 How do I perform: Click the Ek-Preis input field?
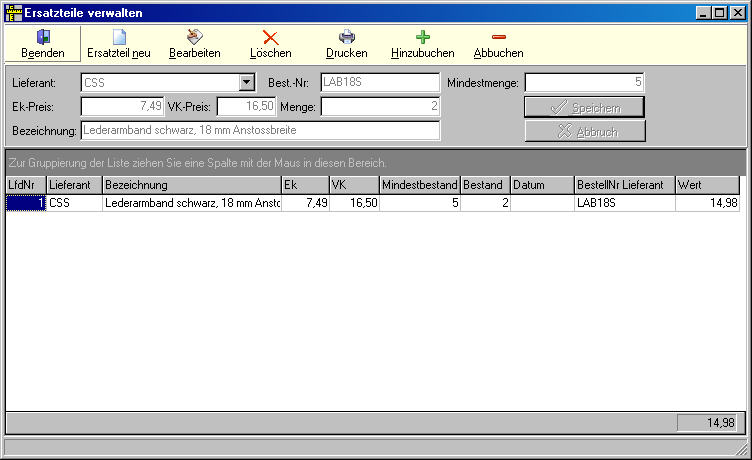point(122,106)
